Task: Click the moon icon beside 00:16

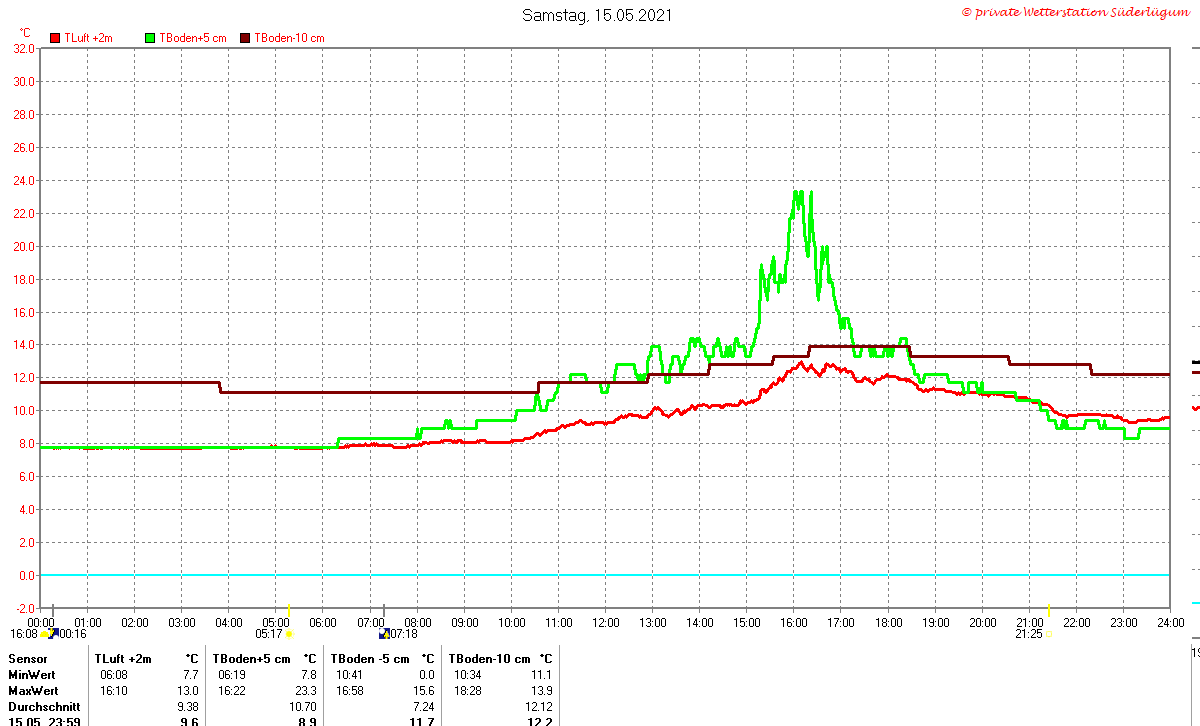Action: (x=54, y=633)
